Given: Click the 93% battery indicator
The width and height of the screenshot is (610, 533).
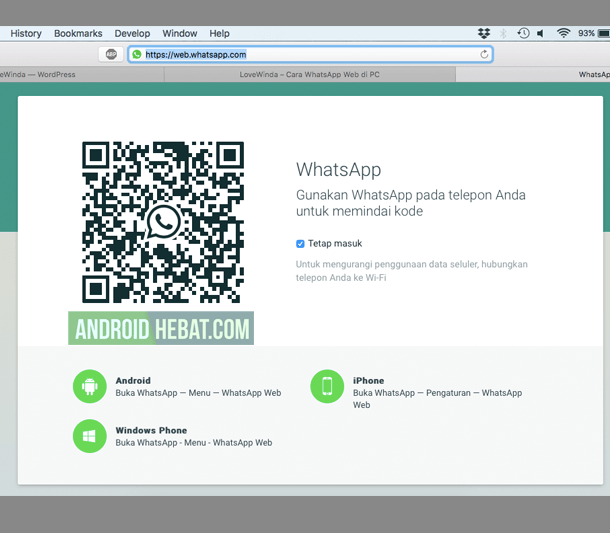Looking at the screenshot, I should point(594,33).
